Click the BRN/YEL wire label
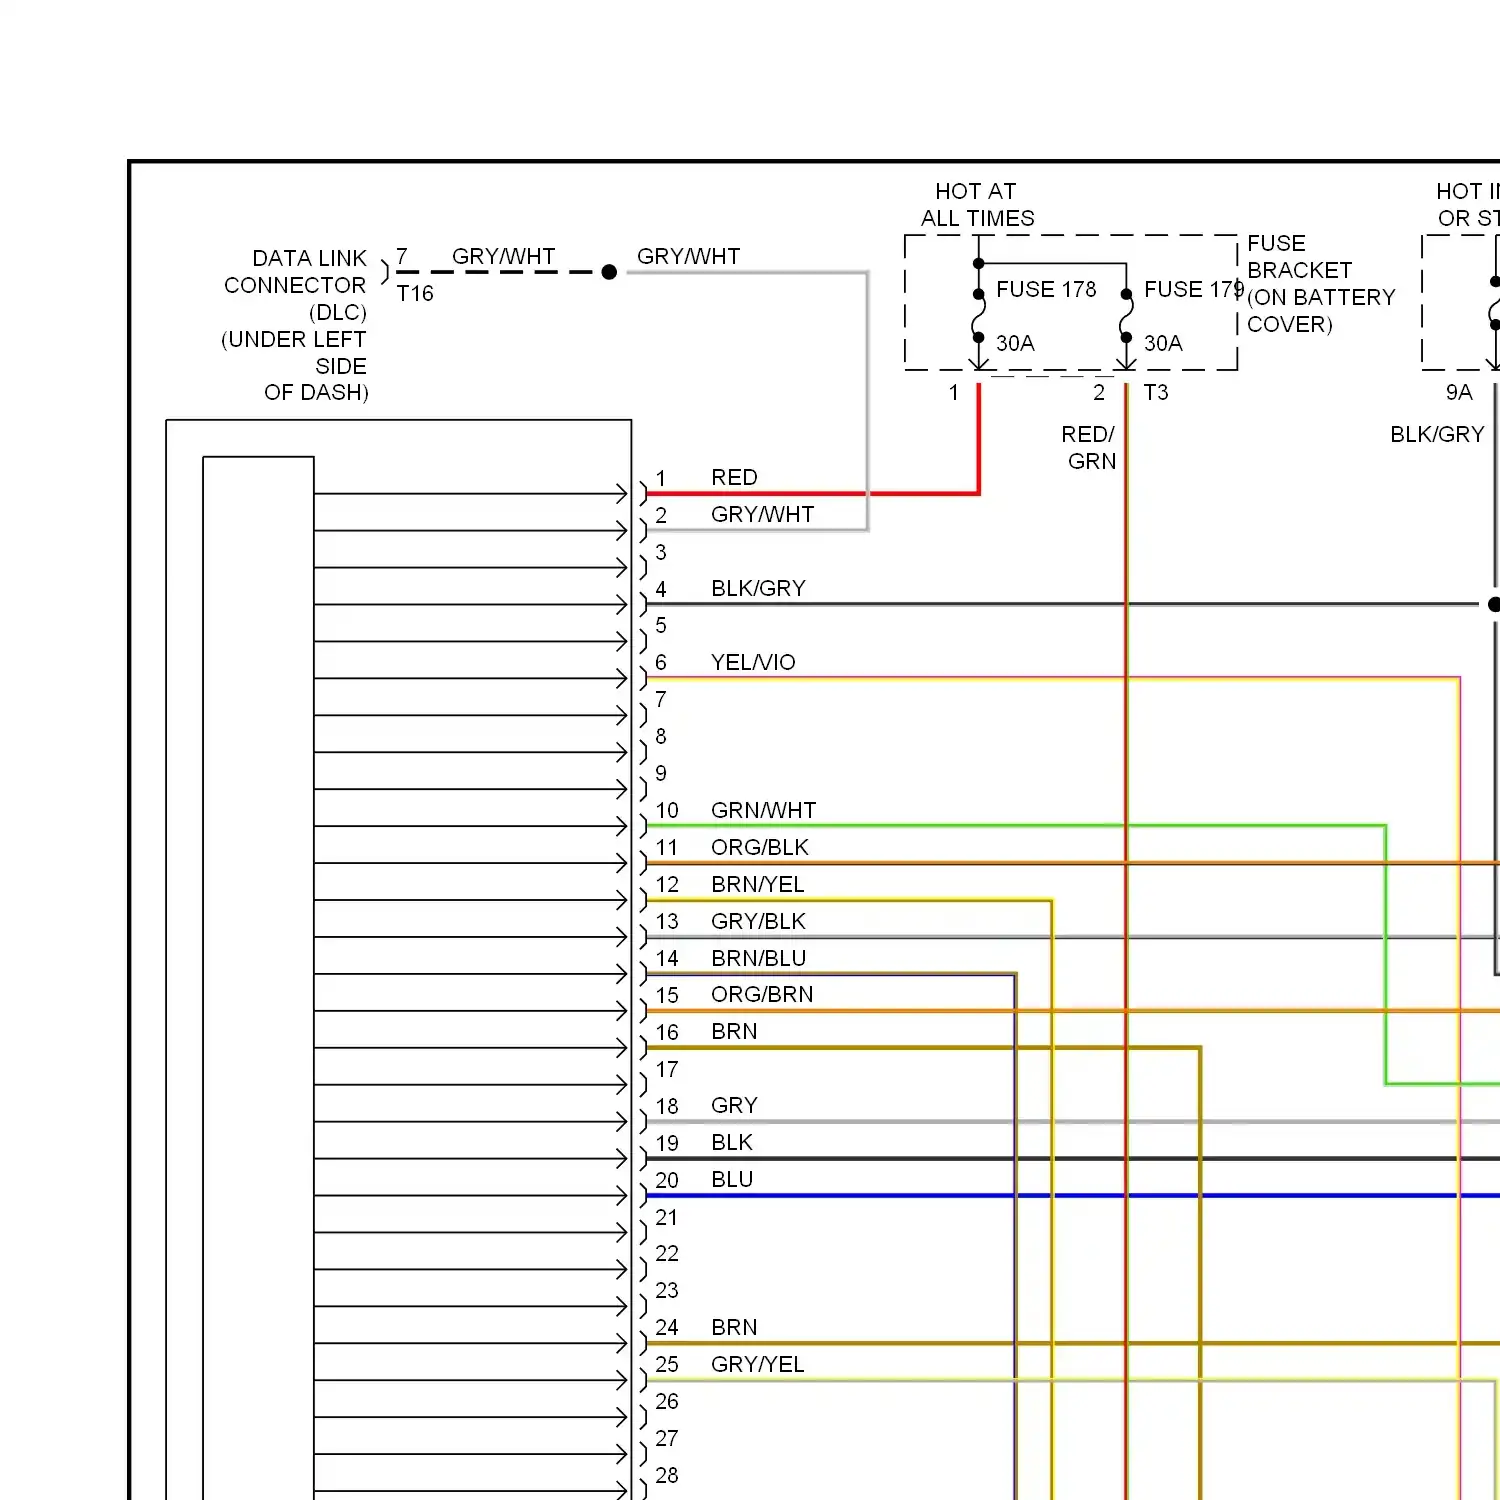This screenshot has width=1500, height=1500. click(x=757, y=884)
